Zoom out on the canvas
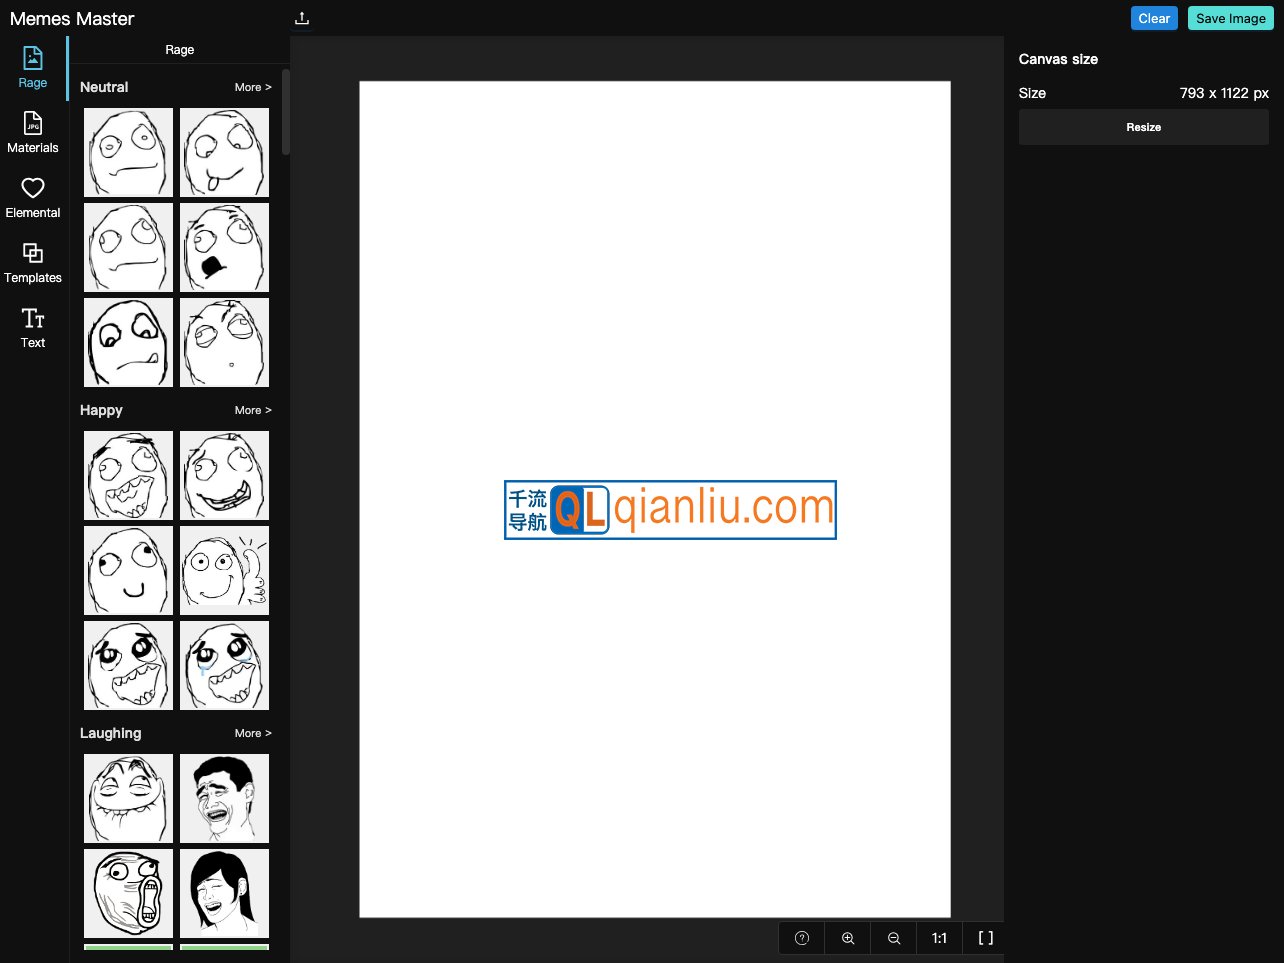Viewport: 1284px width, 963px height. pyautogui.click(x=893, y=938)
